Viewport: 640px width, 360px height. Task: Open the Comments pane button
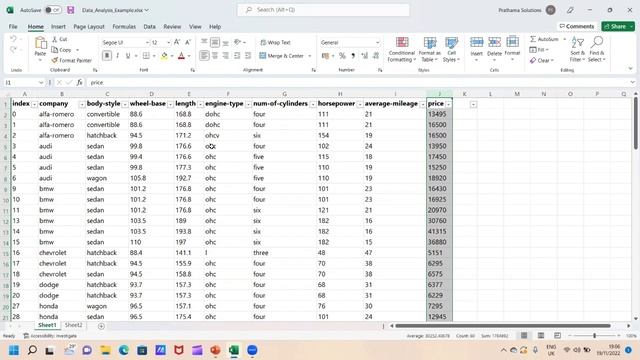577,26
